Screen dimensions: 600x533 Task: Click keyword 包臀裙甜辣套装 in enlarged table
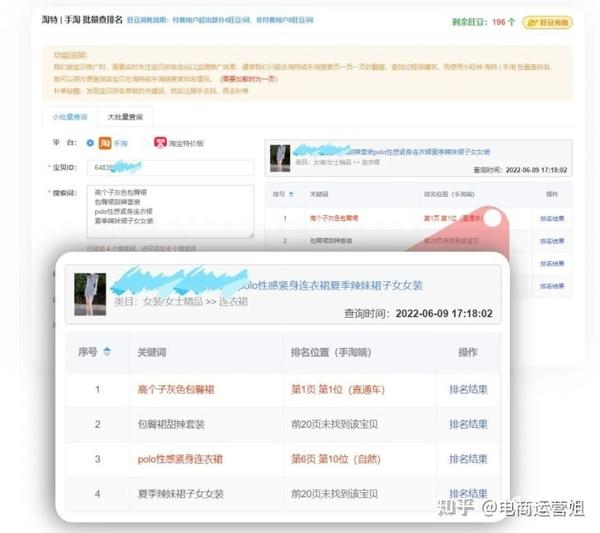click(x=171, y=424)
